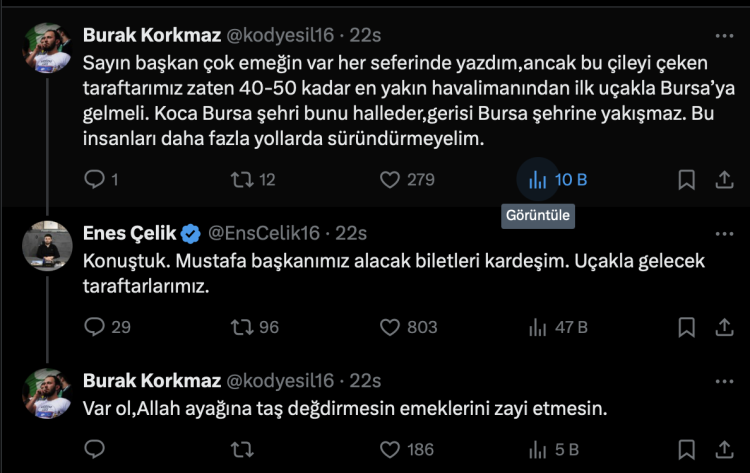This screenshot has height=473, width=750.
Task: Click Burak Korkmaz's avatar on first tweet
Action: point(46,48)
